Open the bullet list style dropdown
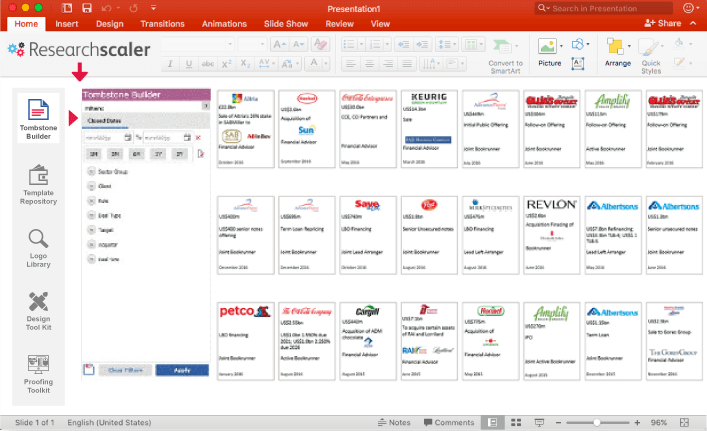Screen dimensions: 707x431 pos(361,44)
